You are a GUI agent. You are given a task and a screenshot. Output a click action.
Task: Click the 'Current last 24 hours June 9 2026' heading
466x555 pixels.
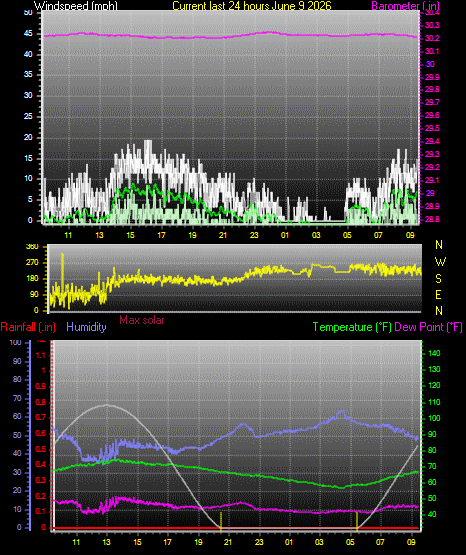252,6
